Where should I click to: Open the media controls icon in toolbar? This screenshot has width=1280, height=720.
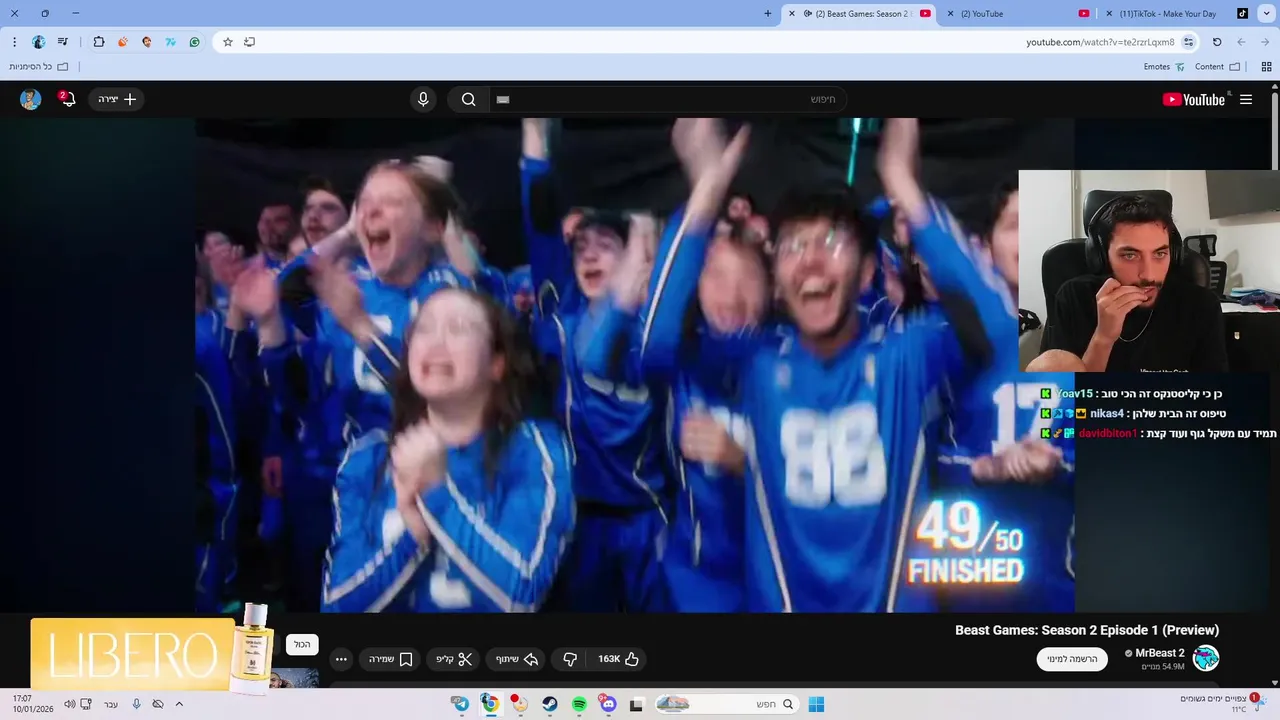pos(63,42)
